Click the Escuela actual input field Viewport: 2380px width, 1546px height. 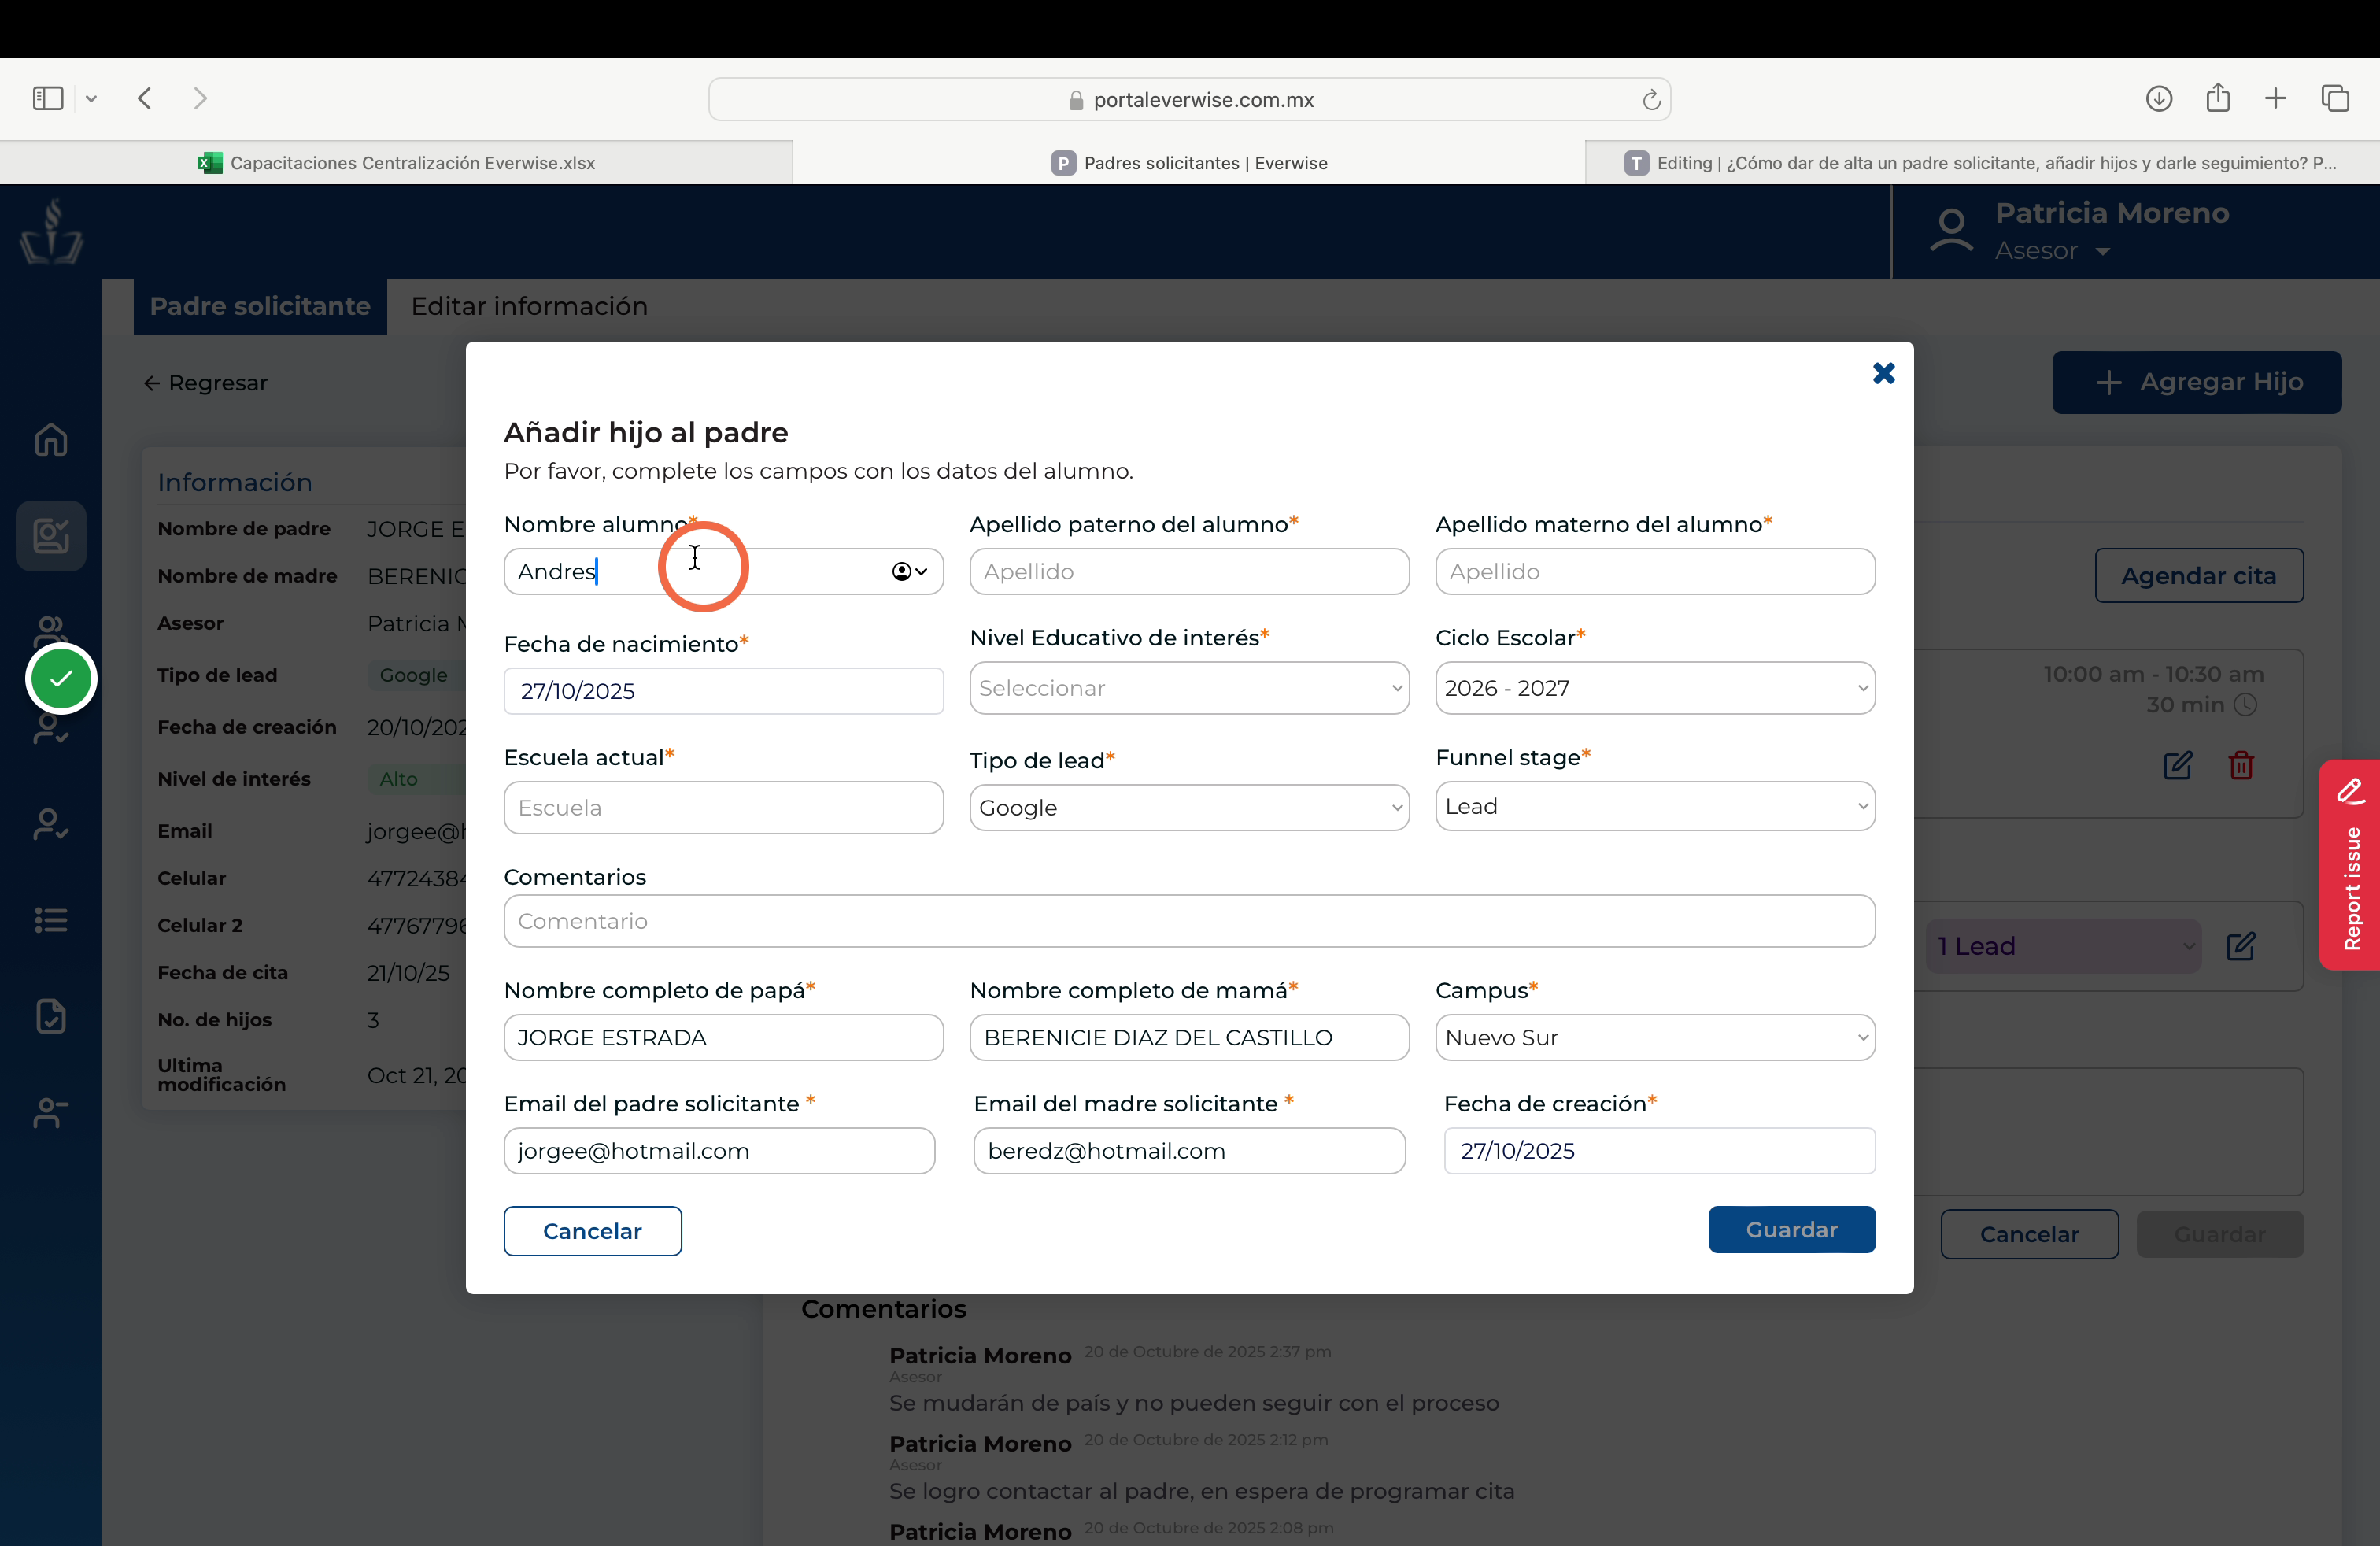(723, 808)
